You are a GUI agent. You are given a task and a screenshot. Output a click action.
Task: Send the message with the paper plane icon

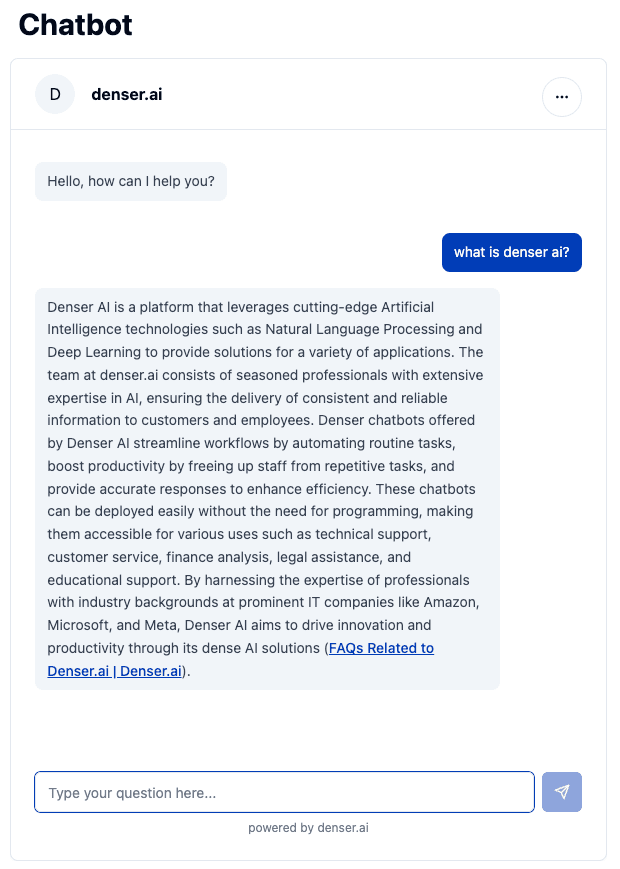click(x=561, y=791)
